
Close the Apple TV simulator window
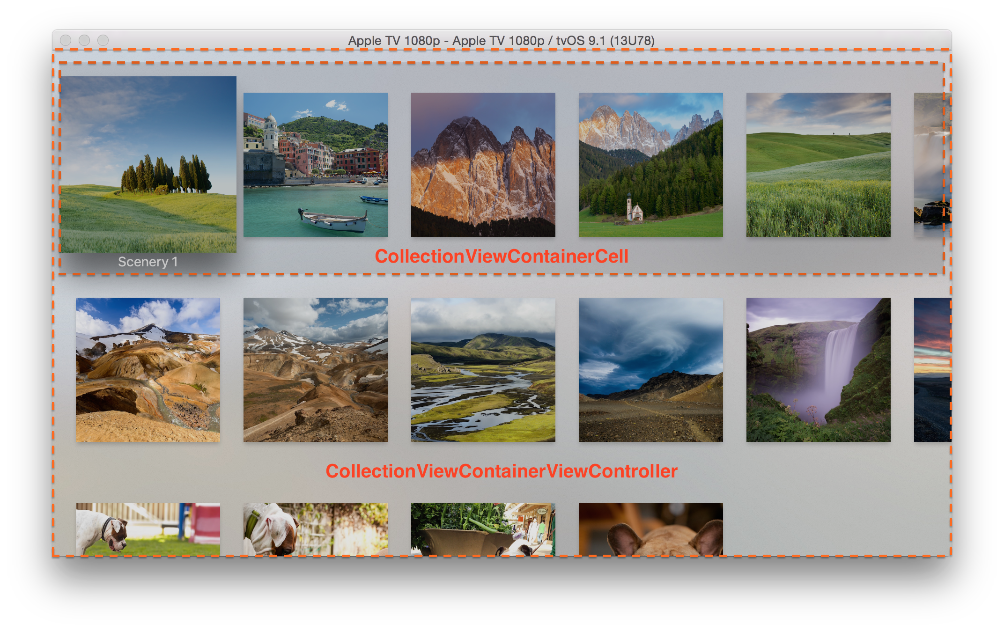coord(65,40)
